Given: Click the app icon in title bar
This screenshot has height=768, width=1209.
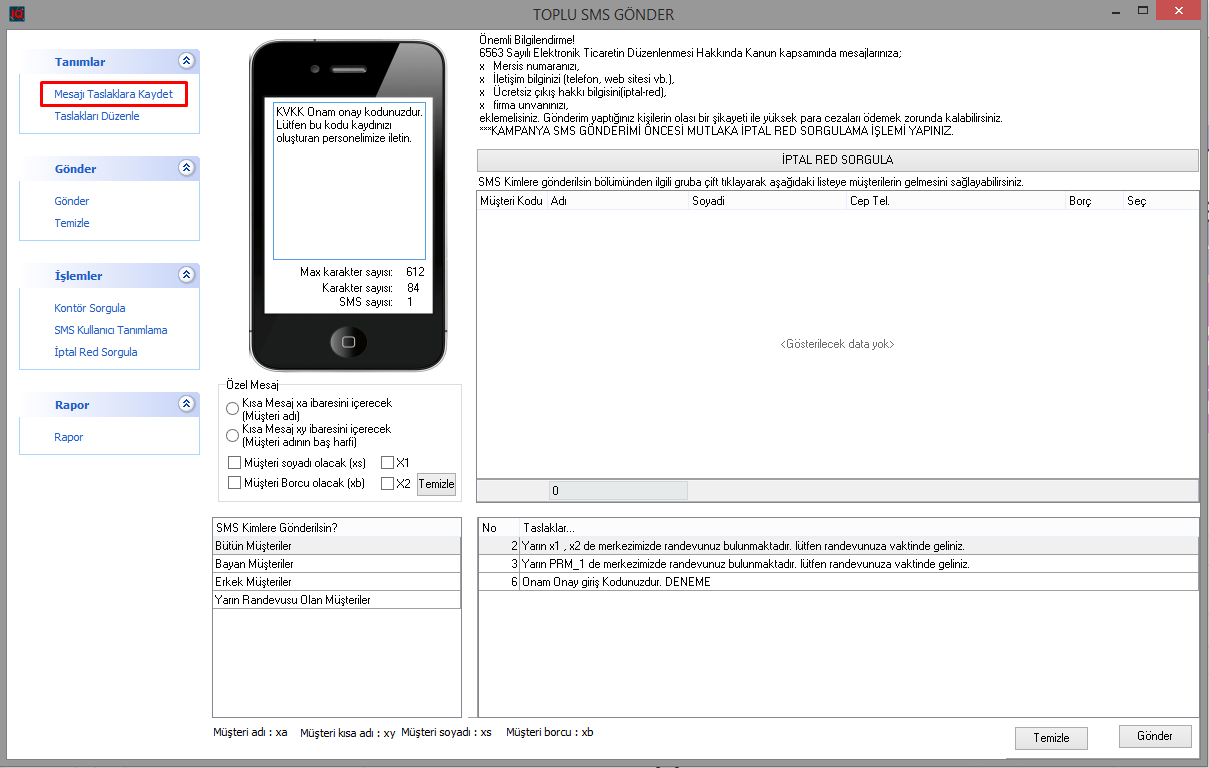Looking at the screenshot, I should coord(15,14).
